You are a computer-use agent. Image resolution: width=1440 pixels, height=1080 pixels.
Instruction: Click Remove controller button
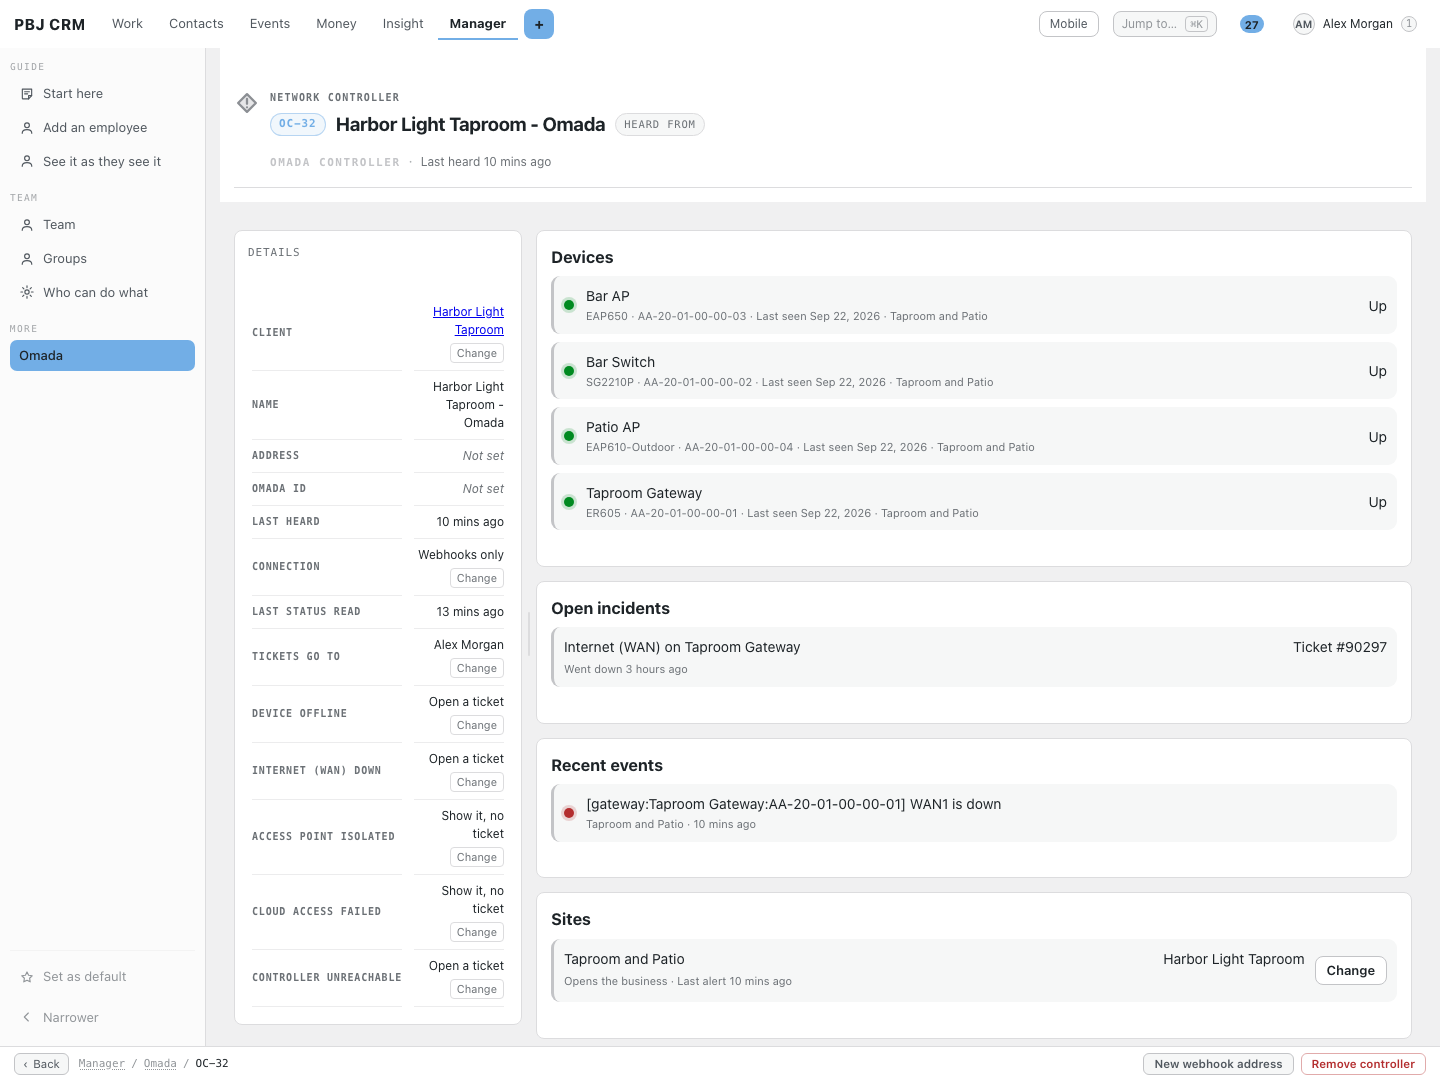pos(1363,1064)
